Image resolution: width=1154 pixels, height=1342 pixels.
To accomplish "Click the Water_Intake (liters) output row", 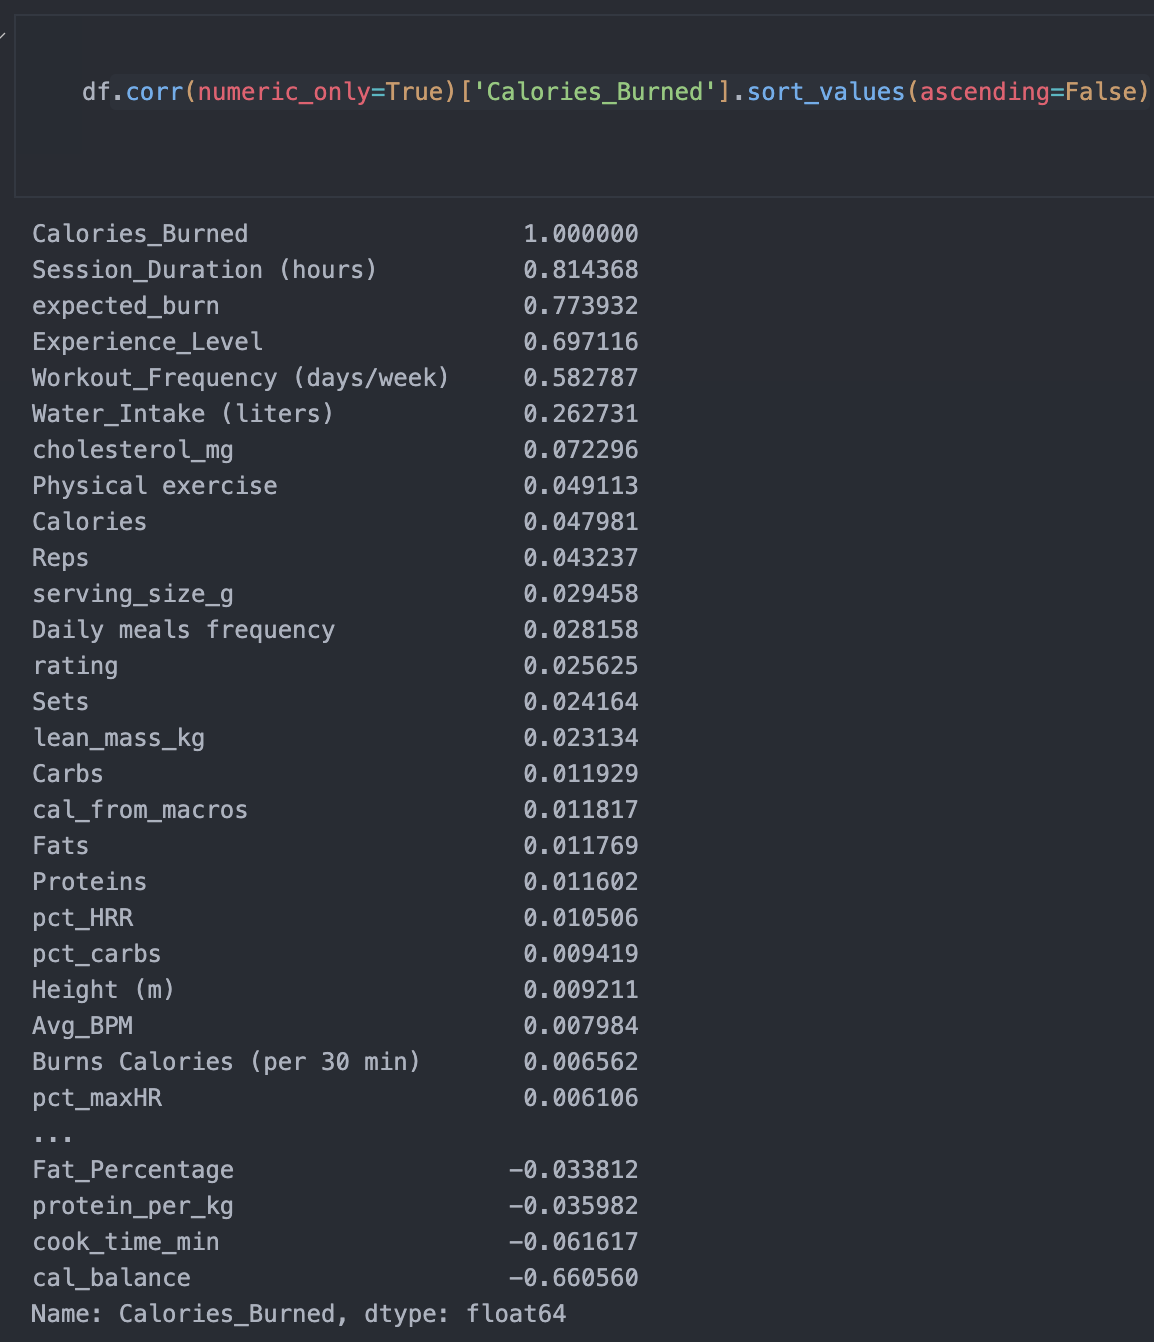I will click(x=182, y=414).
